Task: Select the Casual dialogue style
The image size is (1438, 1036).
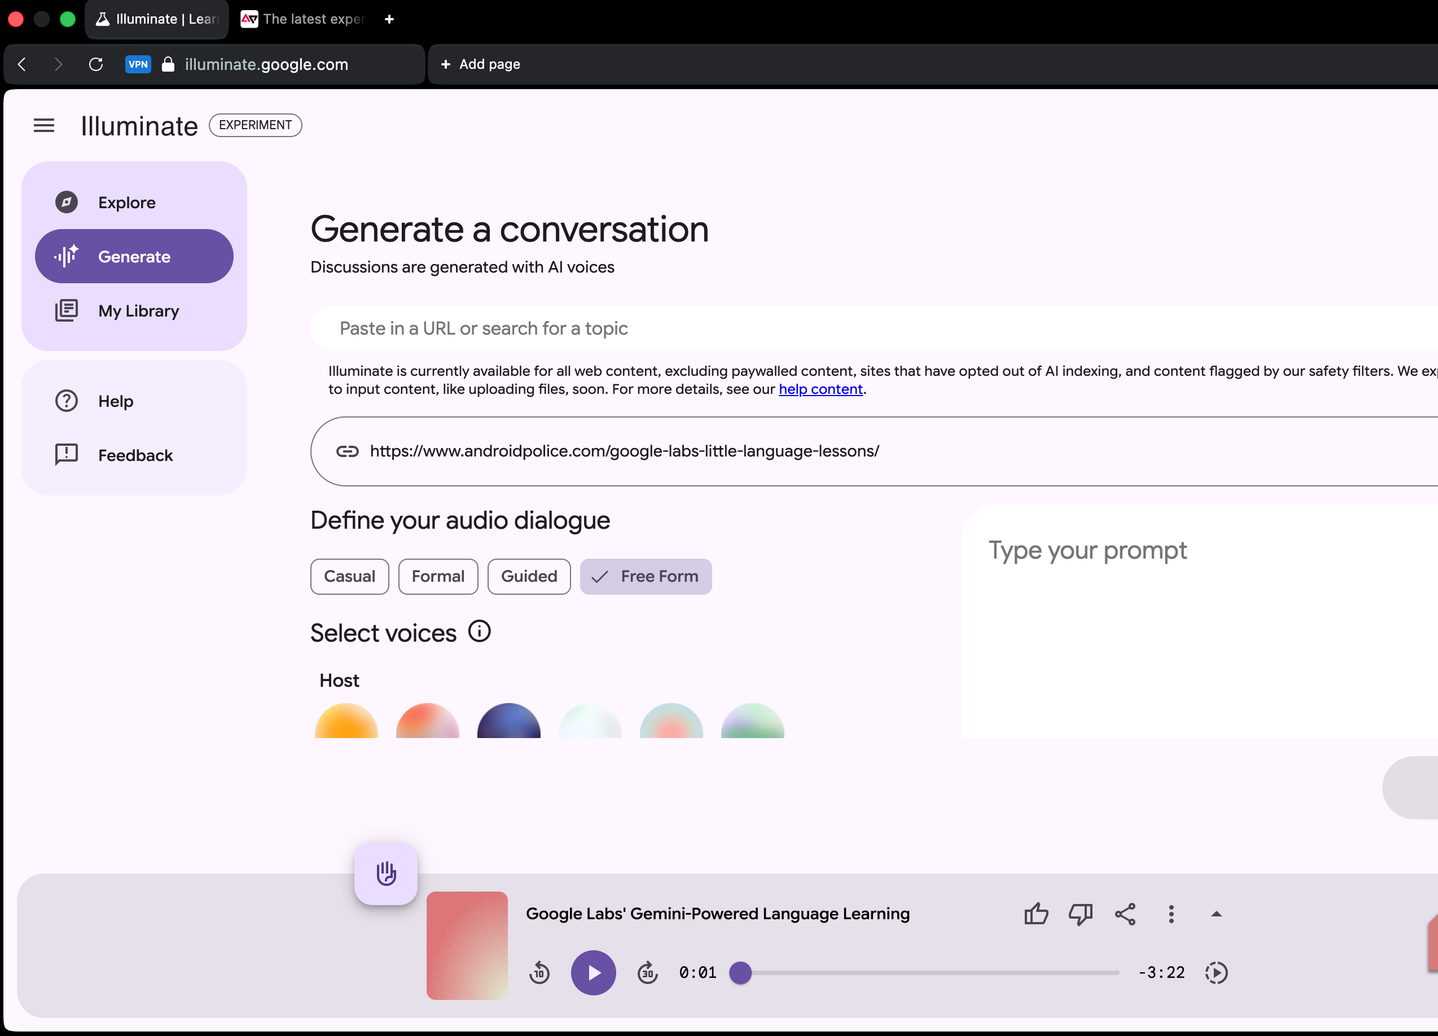Action: (x=349, y=577)
